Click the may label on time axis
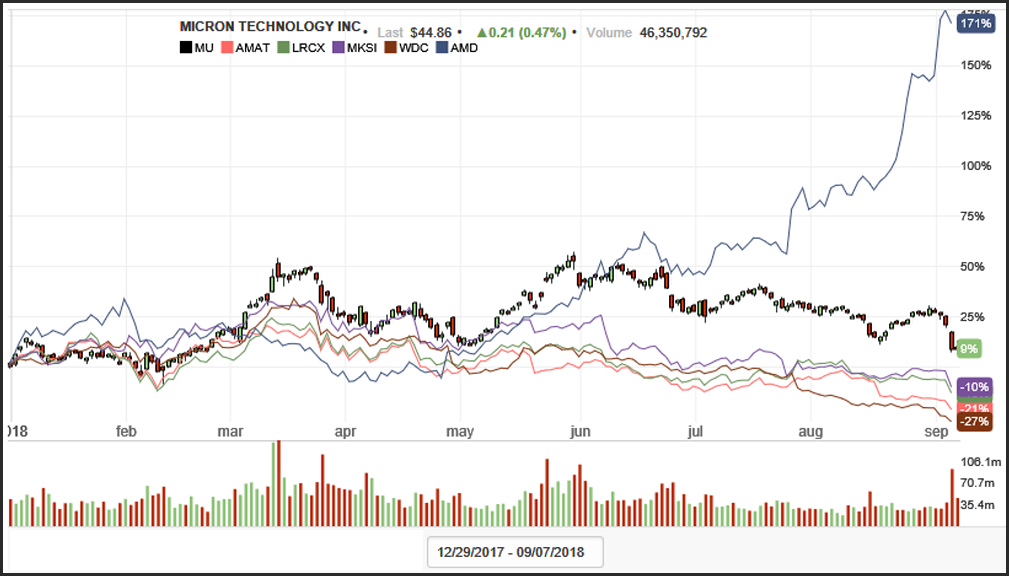The height and width of the screenshot is (576, 1009). 460,432
